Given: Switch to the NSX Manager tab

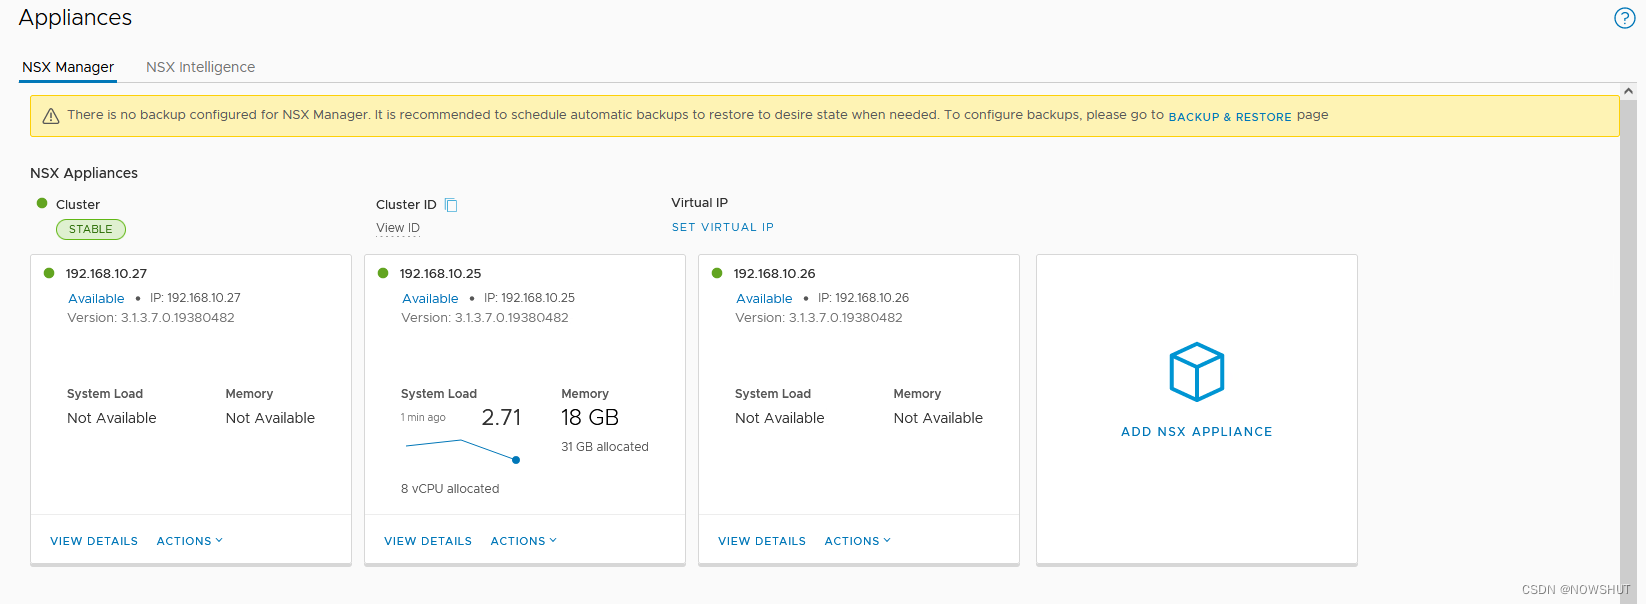Looking at the screenshot, I should tap(68, 67).
